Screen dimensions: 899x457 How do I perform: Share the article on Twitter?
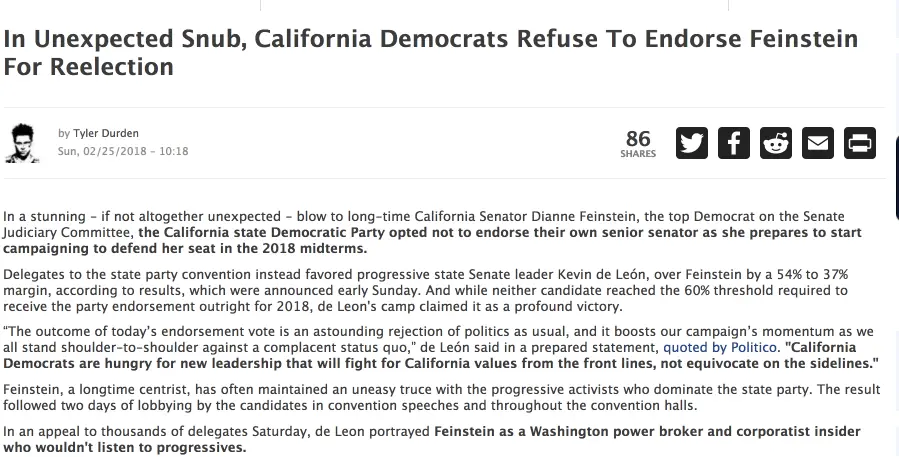691,142
